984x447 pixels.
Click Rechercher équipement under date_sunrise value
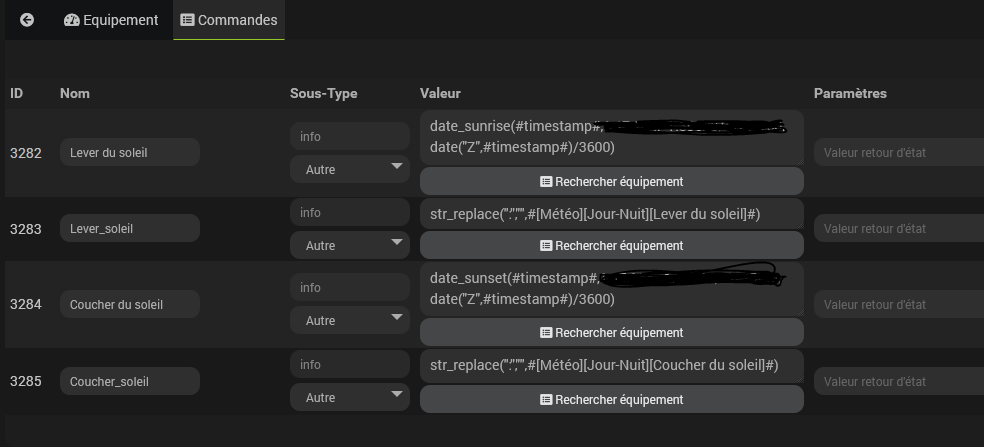point(611,181)
